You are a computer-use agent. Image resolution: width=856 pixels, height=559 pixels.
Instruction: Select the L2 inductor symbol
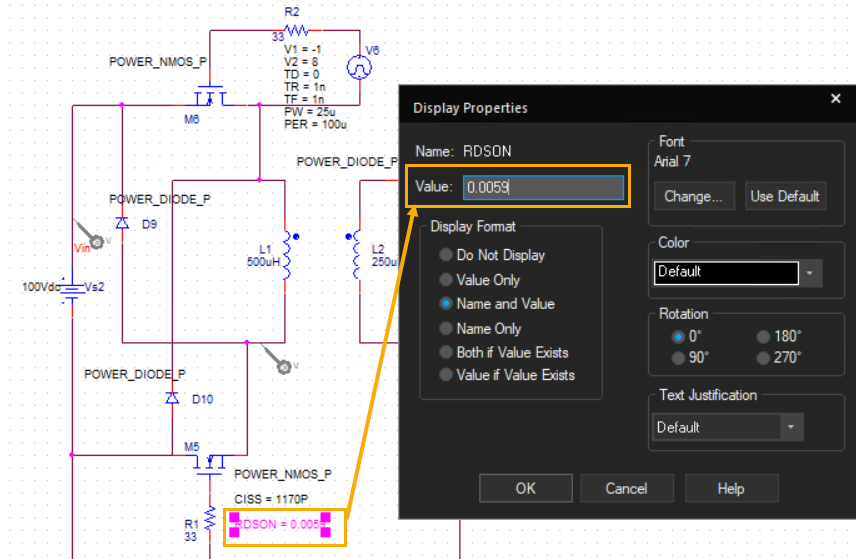pos(356,255)
